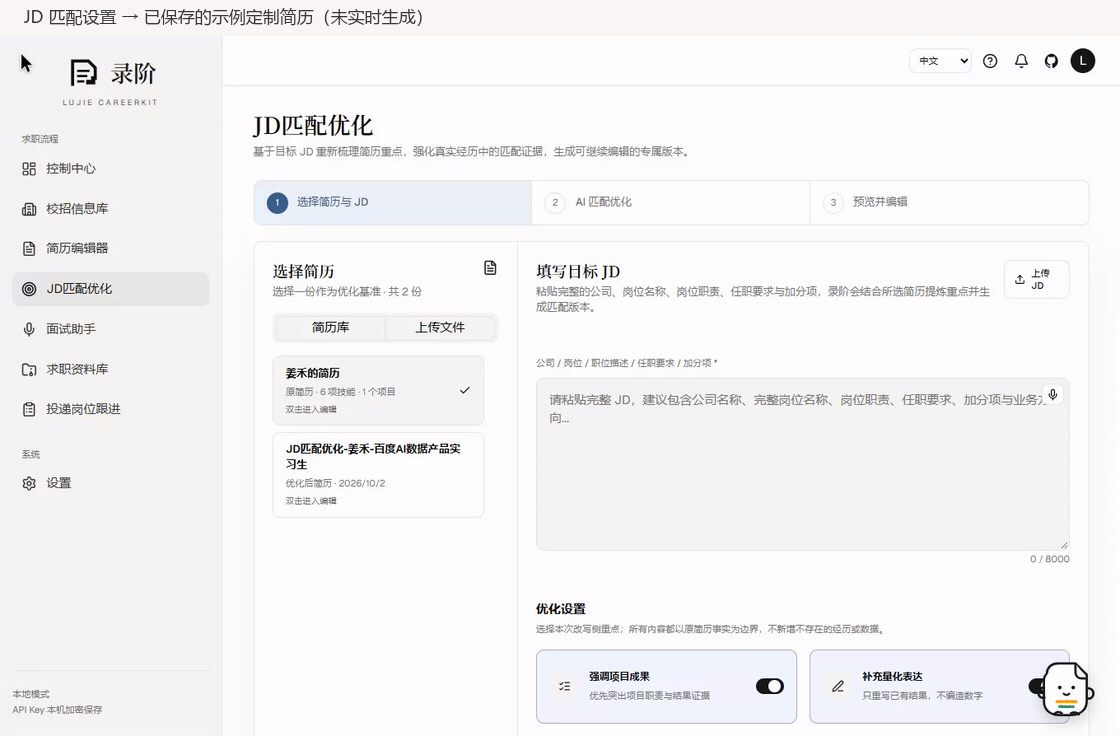The height and width of the screenshot is (736, 1120).
Task: Click the 求职资料库 folder icon
Action: coord(29,369)
